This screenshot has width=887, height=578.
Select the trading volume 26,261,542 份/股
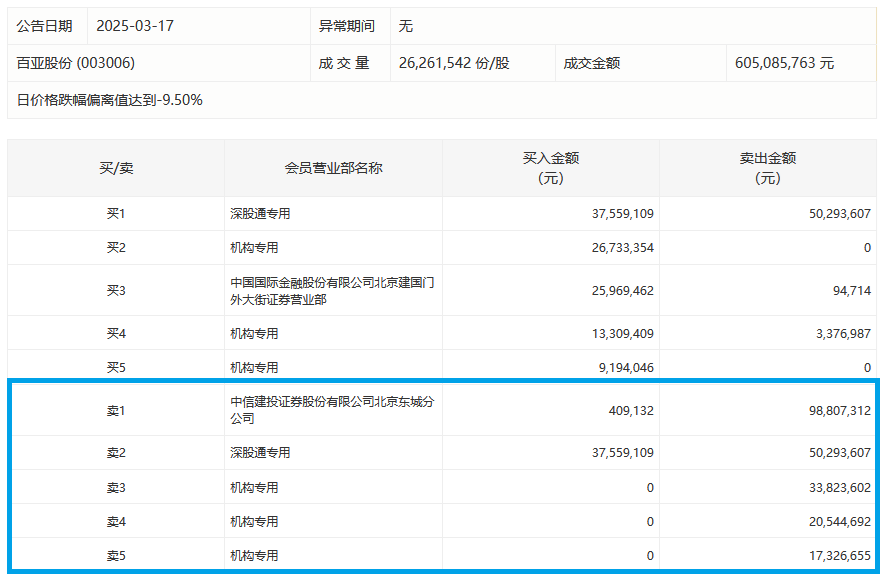tap(454, 63)
